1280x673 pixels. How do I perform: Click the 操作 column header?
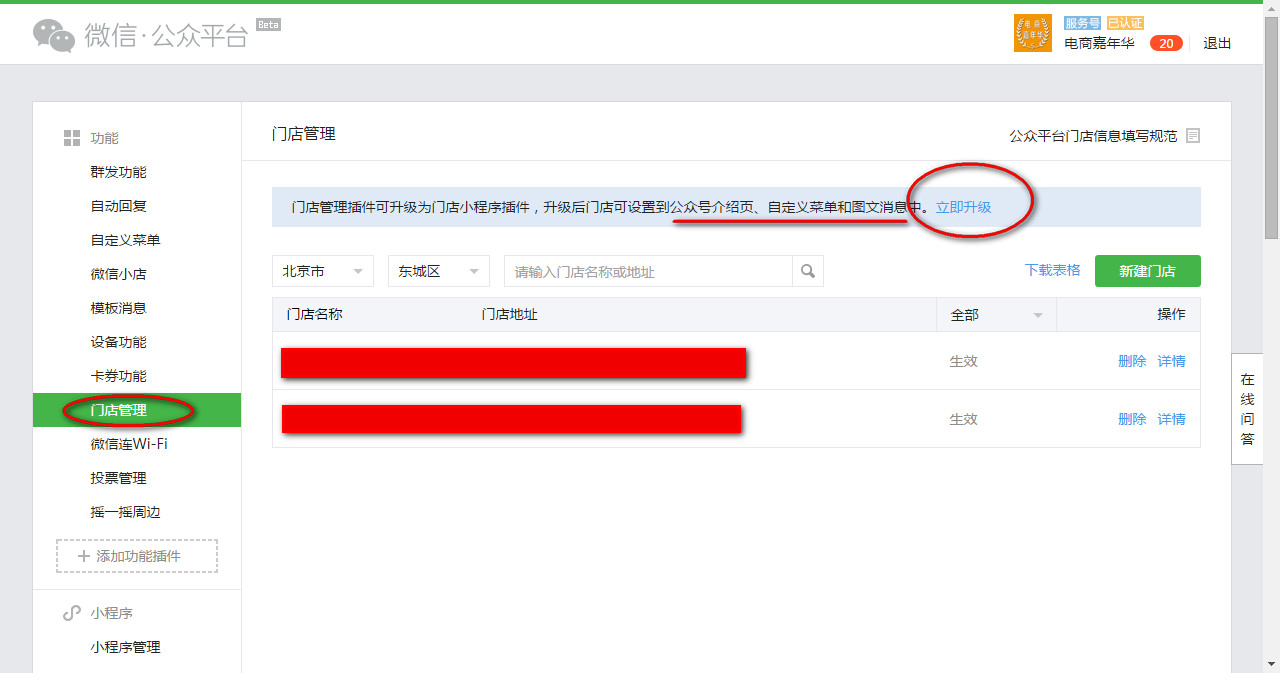(1171, 314)
